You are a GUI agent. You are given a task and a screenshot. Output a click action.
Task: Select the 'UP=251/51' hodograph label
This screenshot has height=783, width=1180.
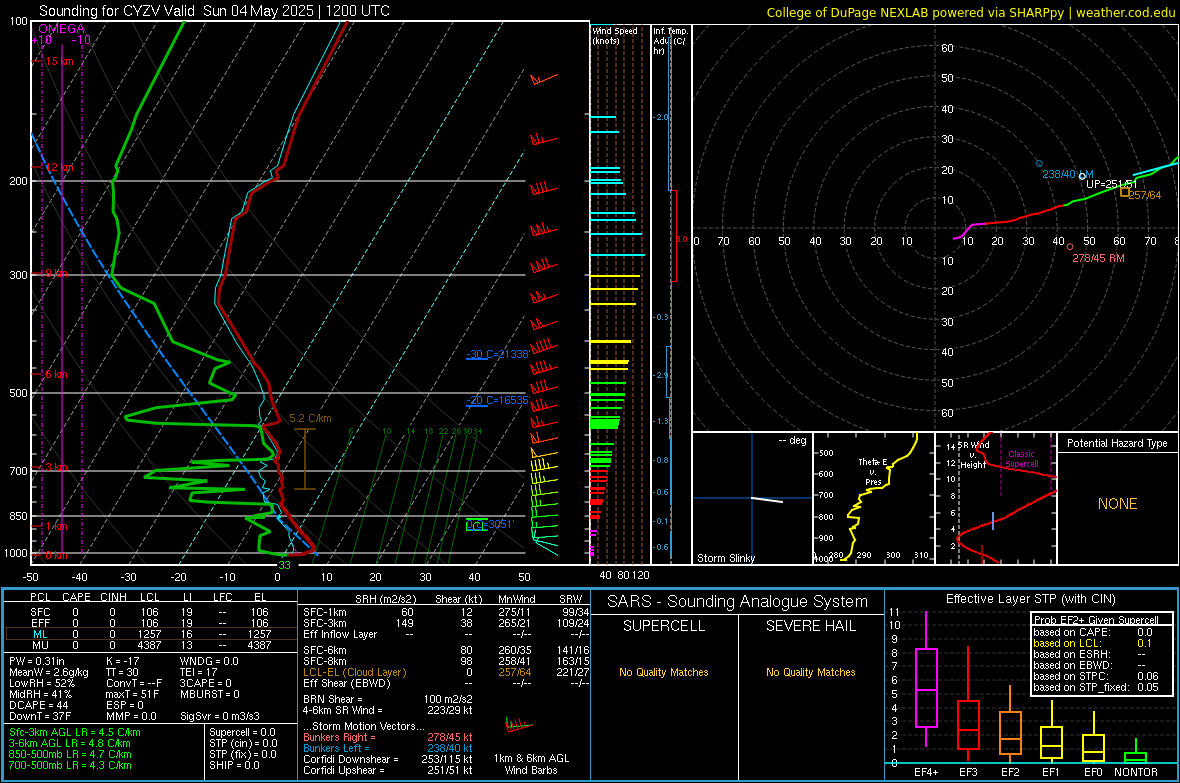(x=1112, y=184)
